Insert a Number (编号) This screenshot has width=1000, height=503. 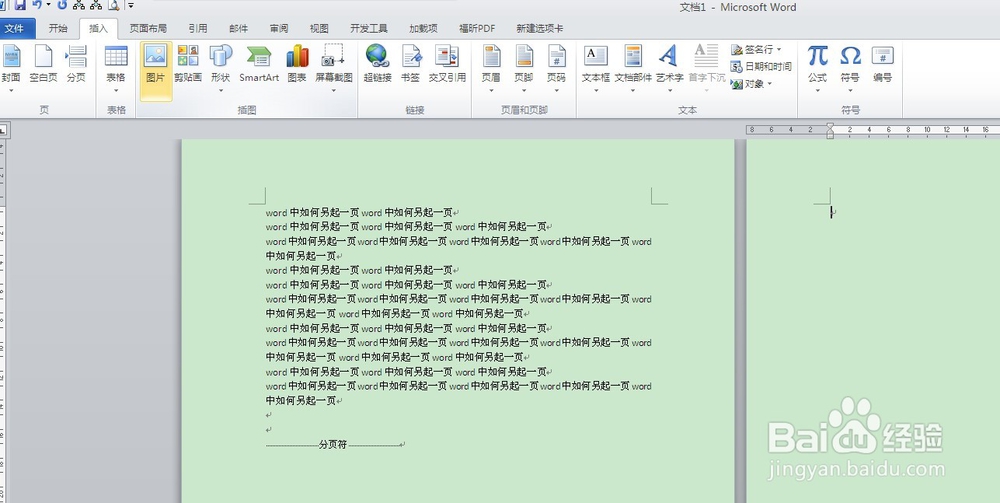883,64
